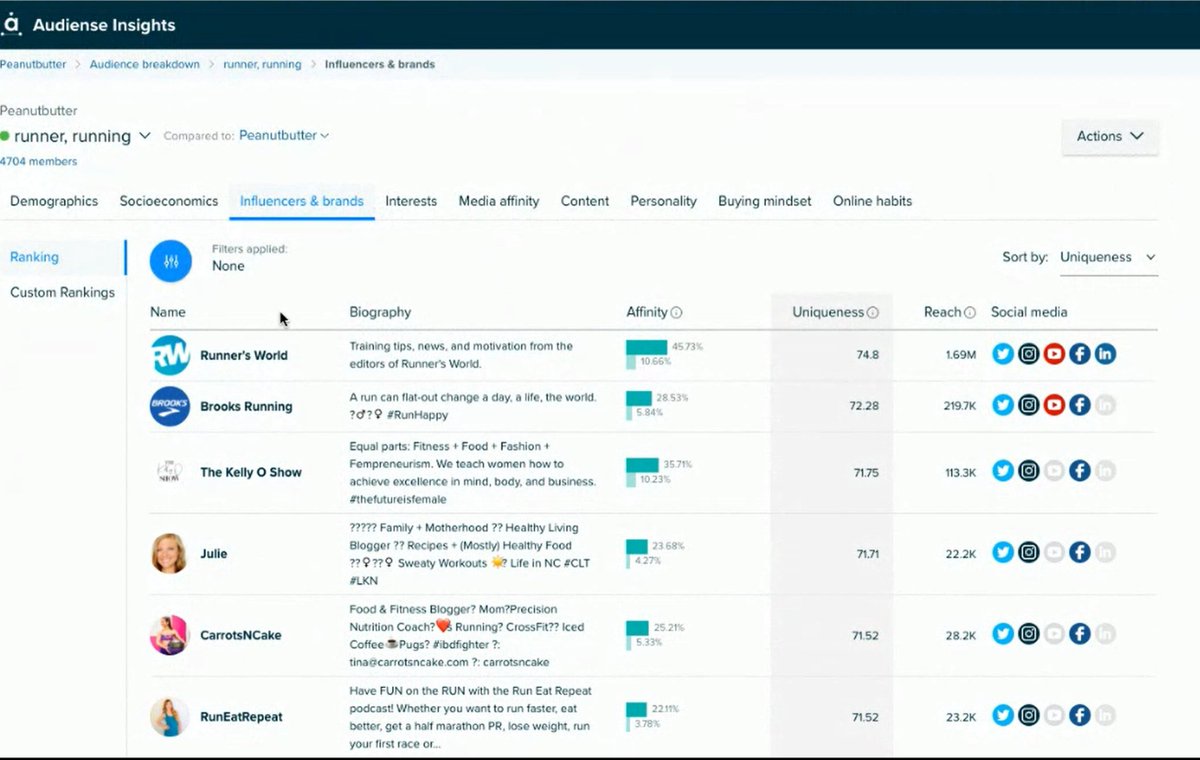Open the Personality tab
Image resolution: width=1200 pixels, height=760 pixels.
(663, 201)
